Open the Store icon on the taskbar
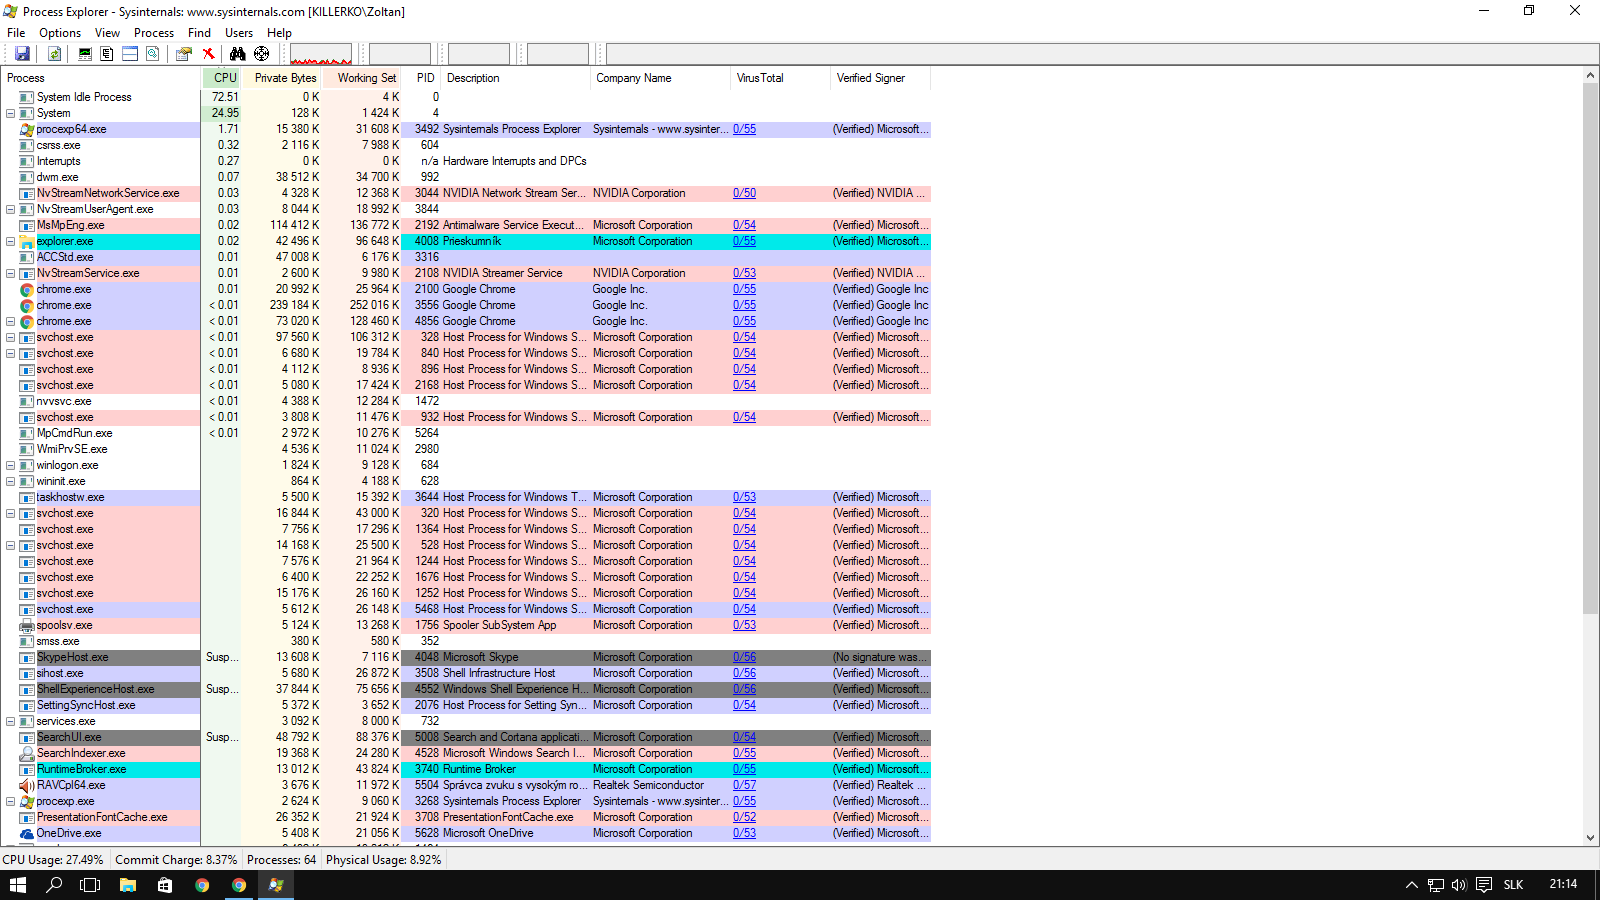 (165, 885)
